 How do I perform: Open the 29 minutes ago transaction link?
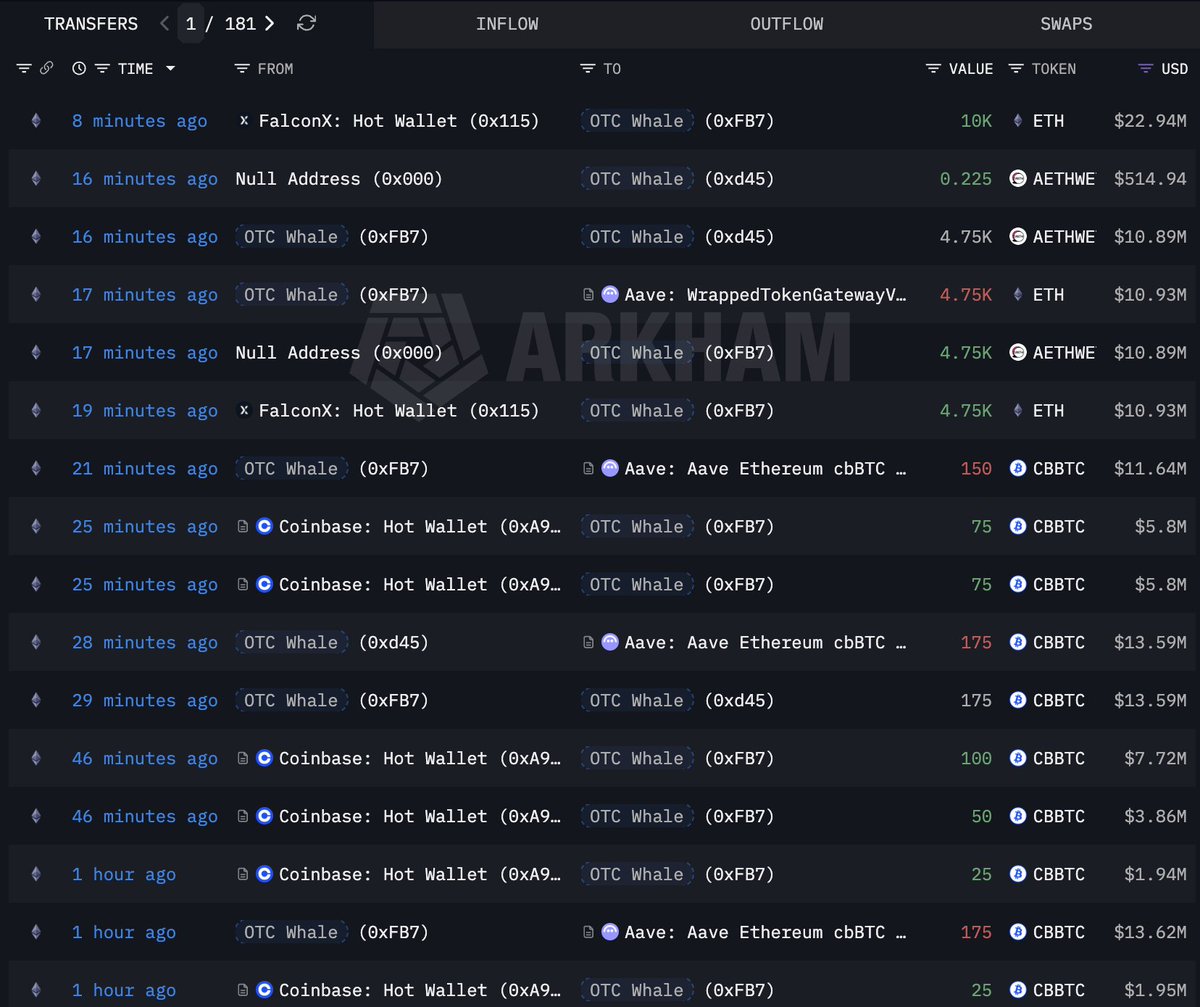(x=144, y=701)
